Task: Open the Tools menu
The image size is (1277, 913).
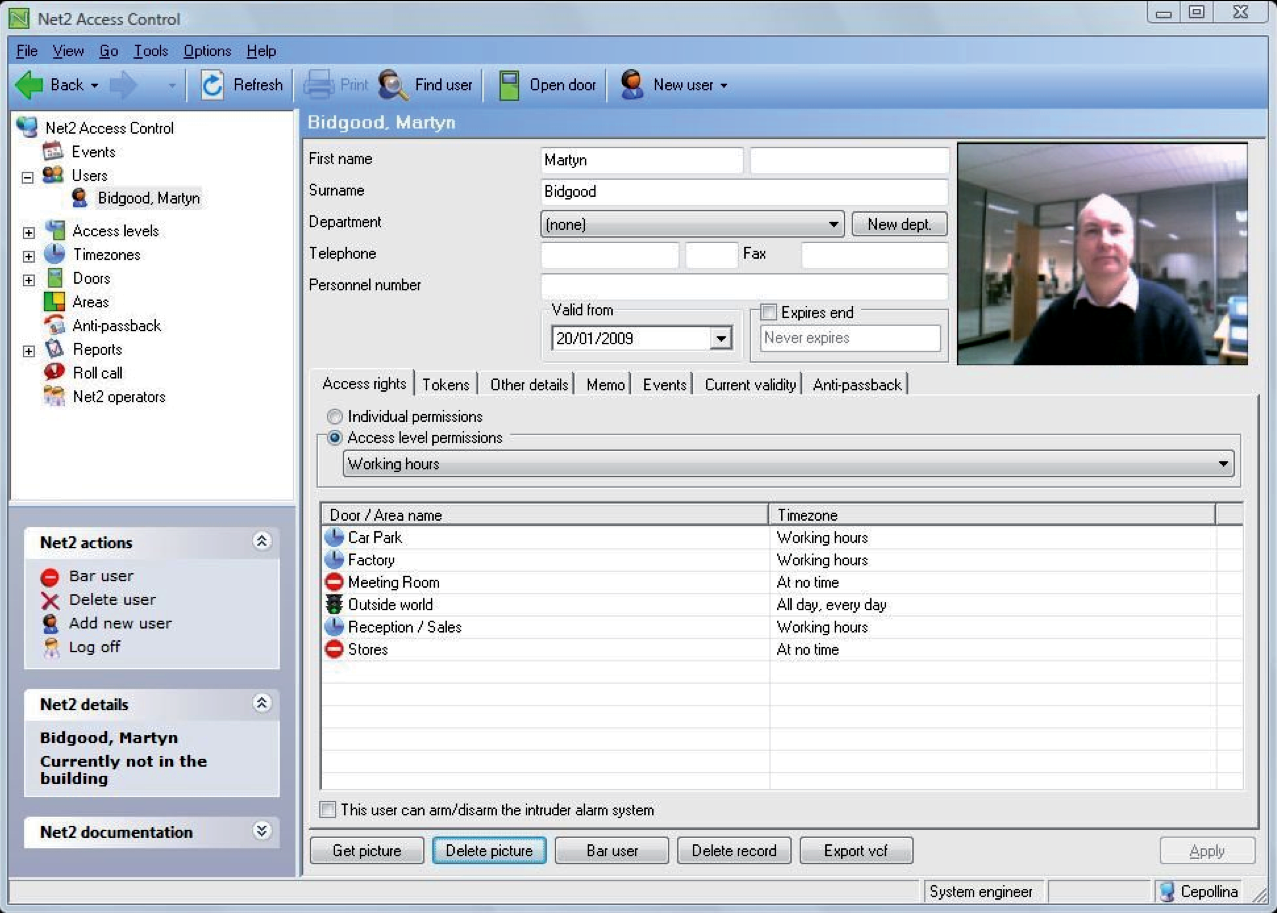Action: [150, 51]
